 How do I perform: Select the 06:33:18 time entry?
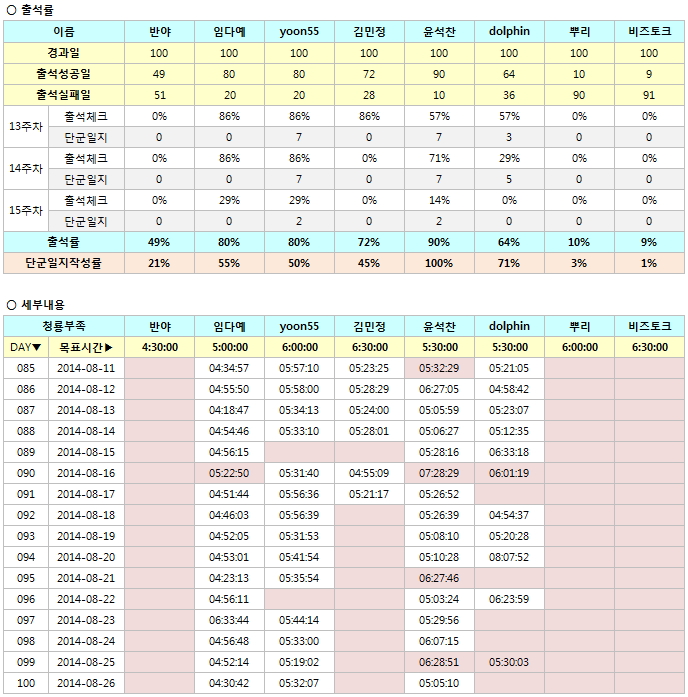point(509,452)
